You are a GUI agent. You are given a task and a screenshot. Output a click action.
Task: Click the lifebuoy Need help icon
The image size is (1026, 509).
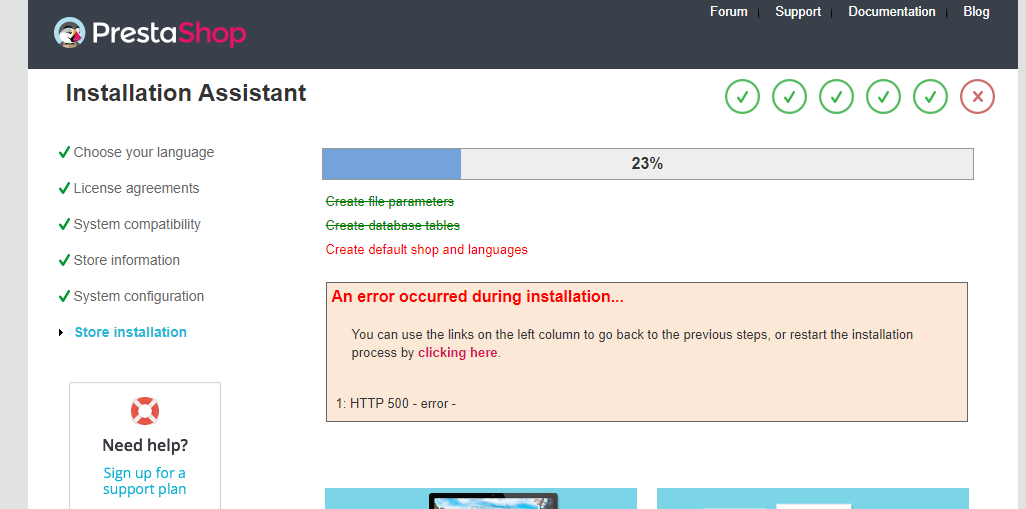point(145,411)
